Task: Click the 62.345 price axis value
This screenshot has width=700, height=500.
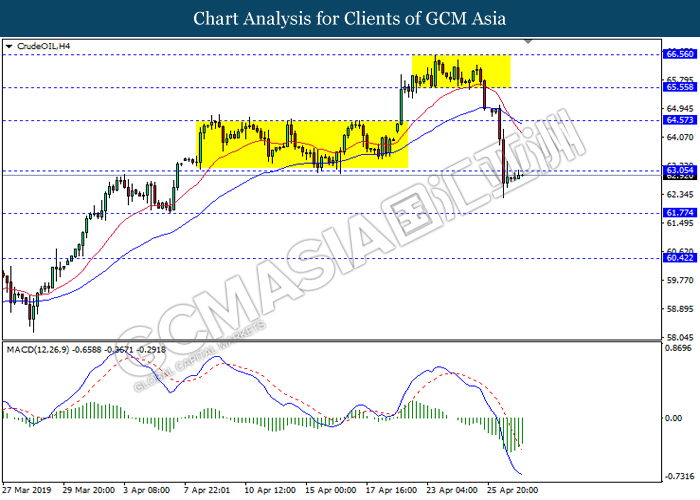Action: click(x=680, y=194)
